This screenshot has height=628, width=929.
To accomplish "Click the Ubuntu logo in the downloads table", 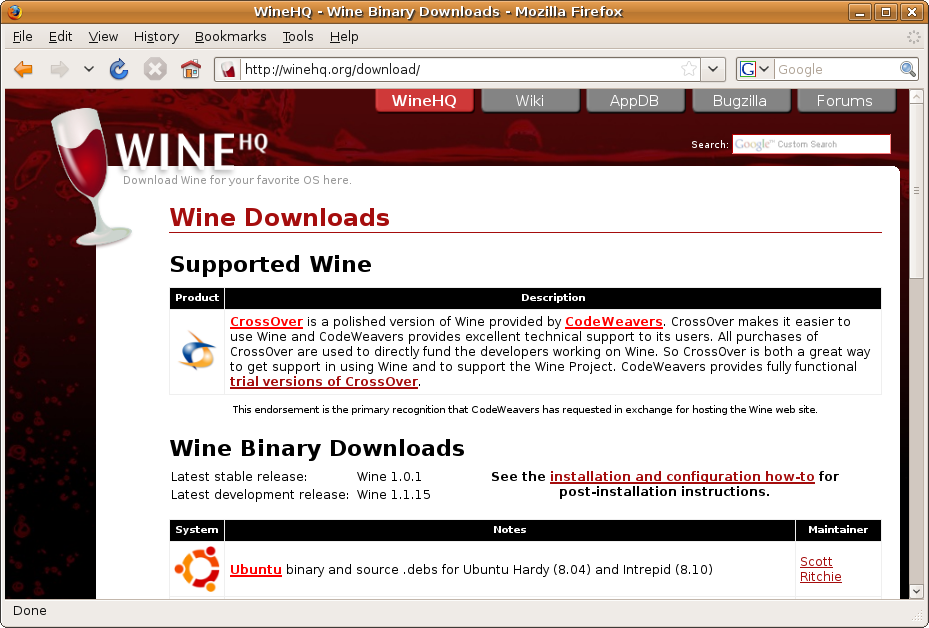I will [x=196, y=569].
